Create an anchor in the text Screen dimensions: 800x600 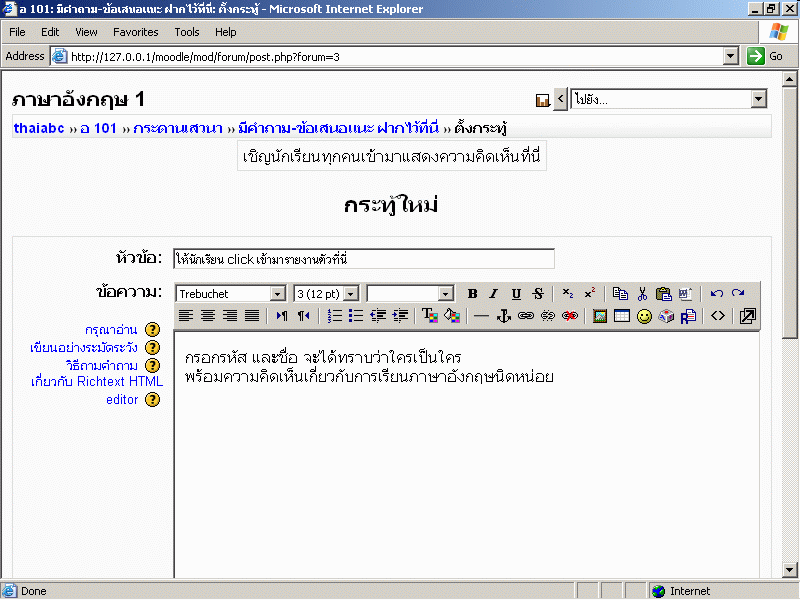(504, 316)
